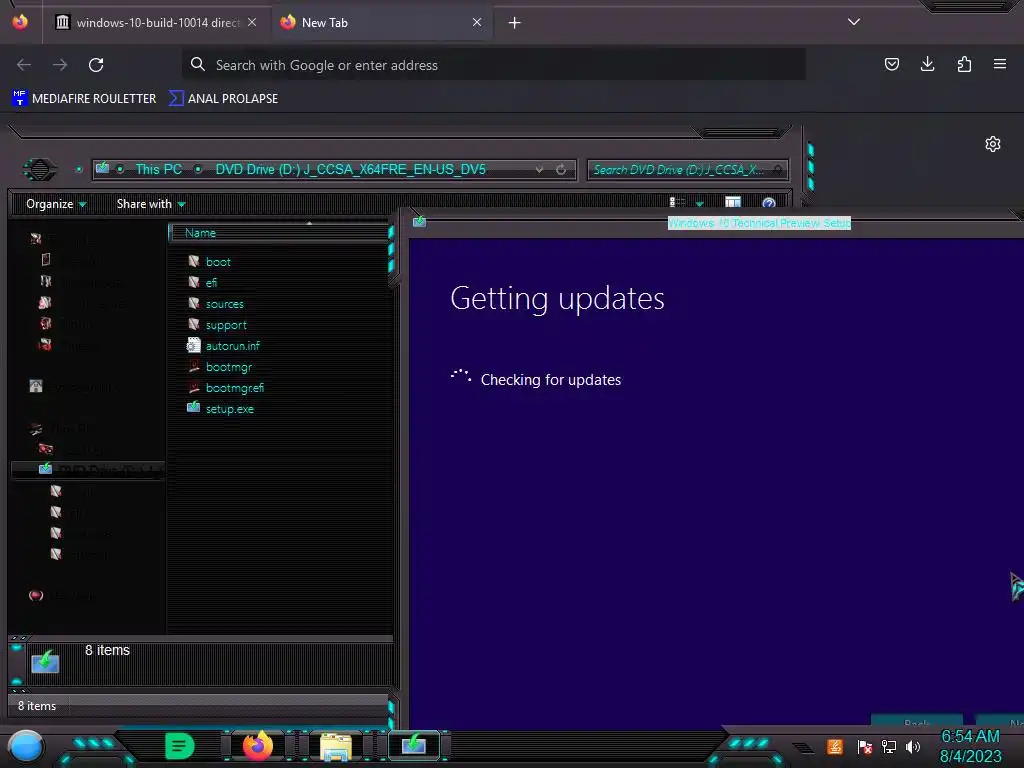Switch to windows-10-build-10014 tab
The height and width of the screenshot is (768, 1024).
pyautogui.click(x=155, y=22)
